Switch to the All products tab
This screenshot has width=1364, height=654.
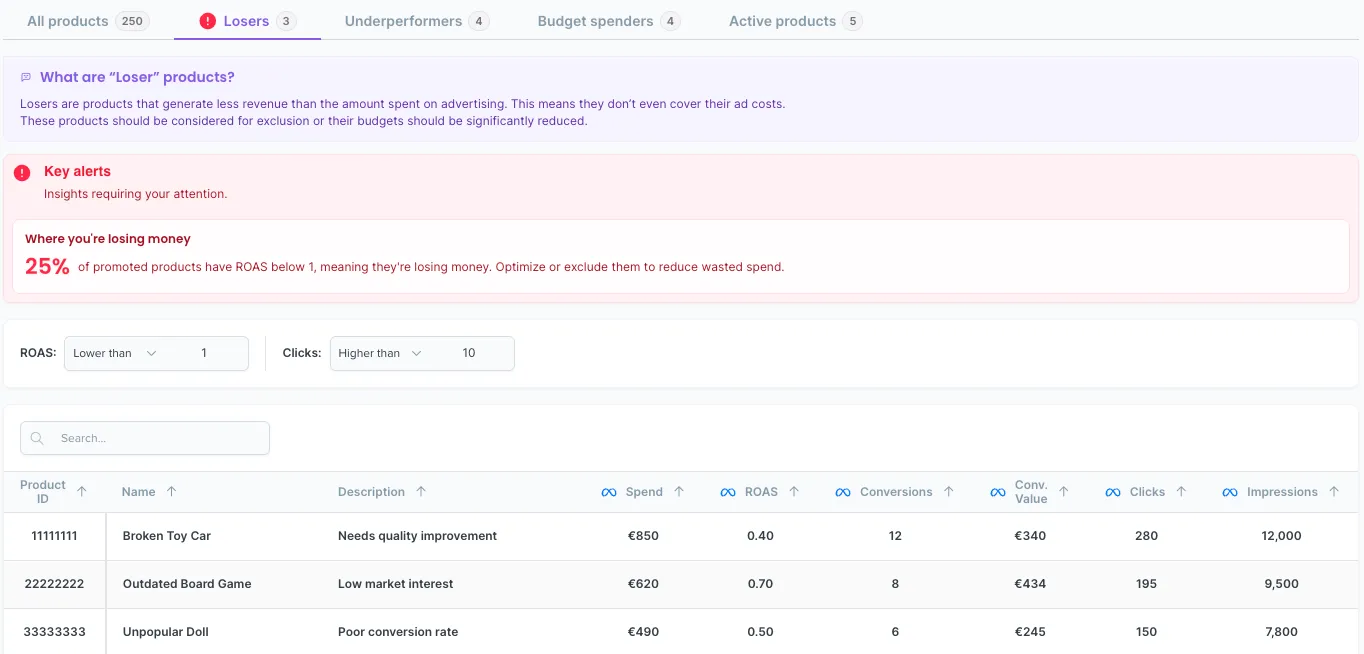(88, 21)
